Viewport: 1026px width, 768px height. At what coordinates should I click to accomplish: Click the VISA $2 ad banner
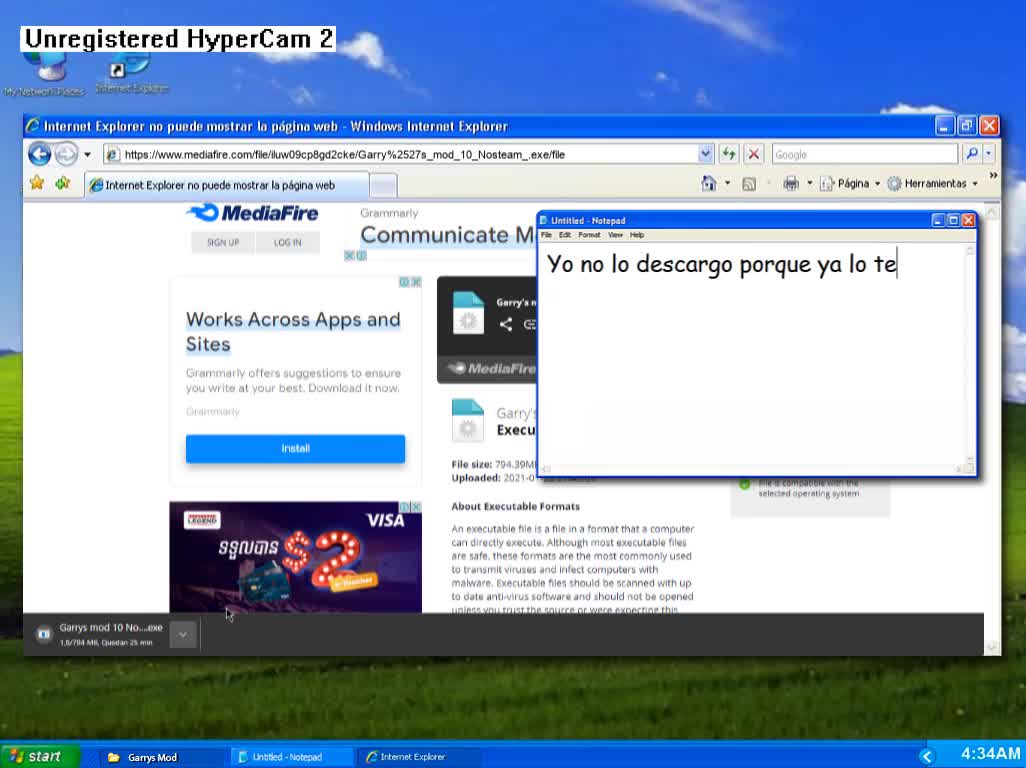tap(295, 557)
